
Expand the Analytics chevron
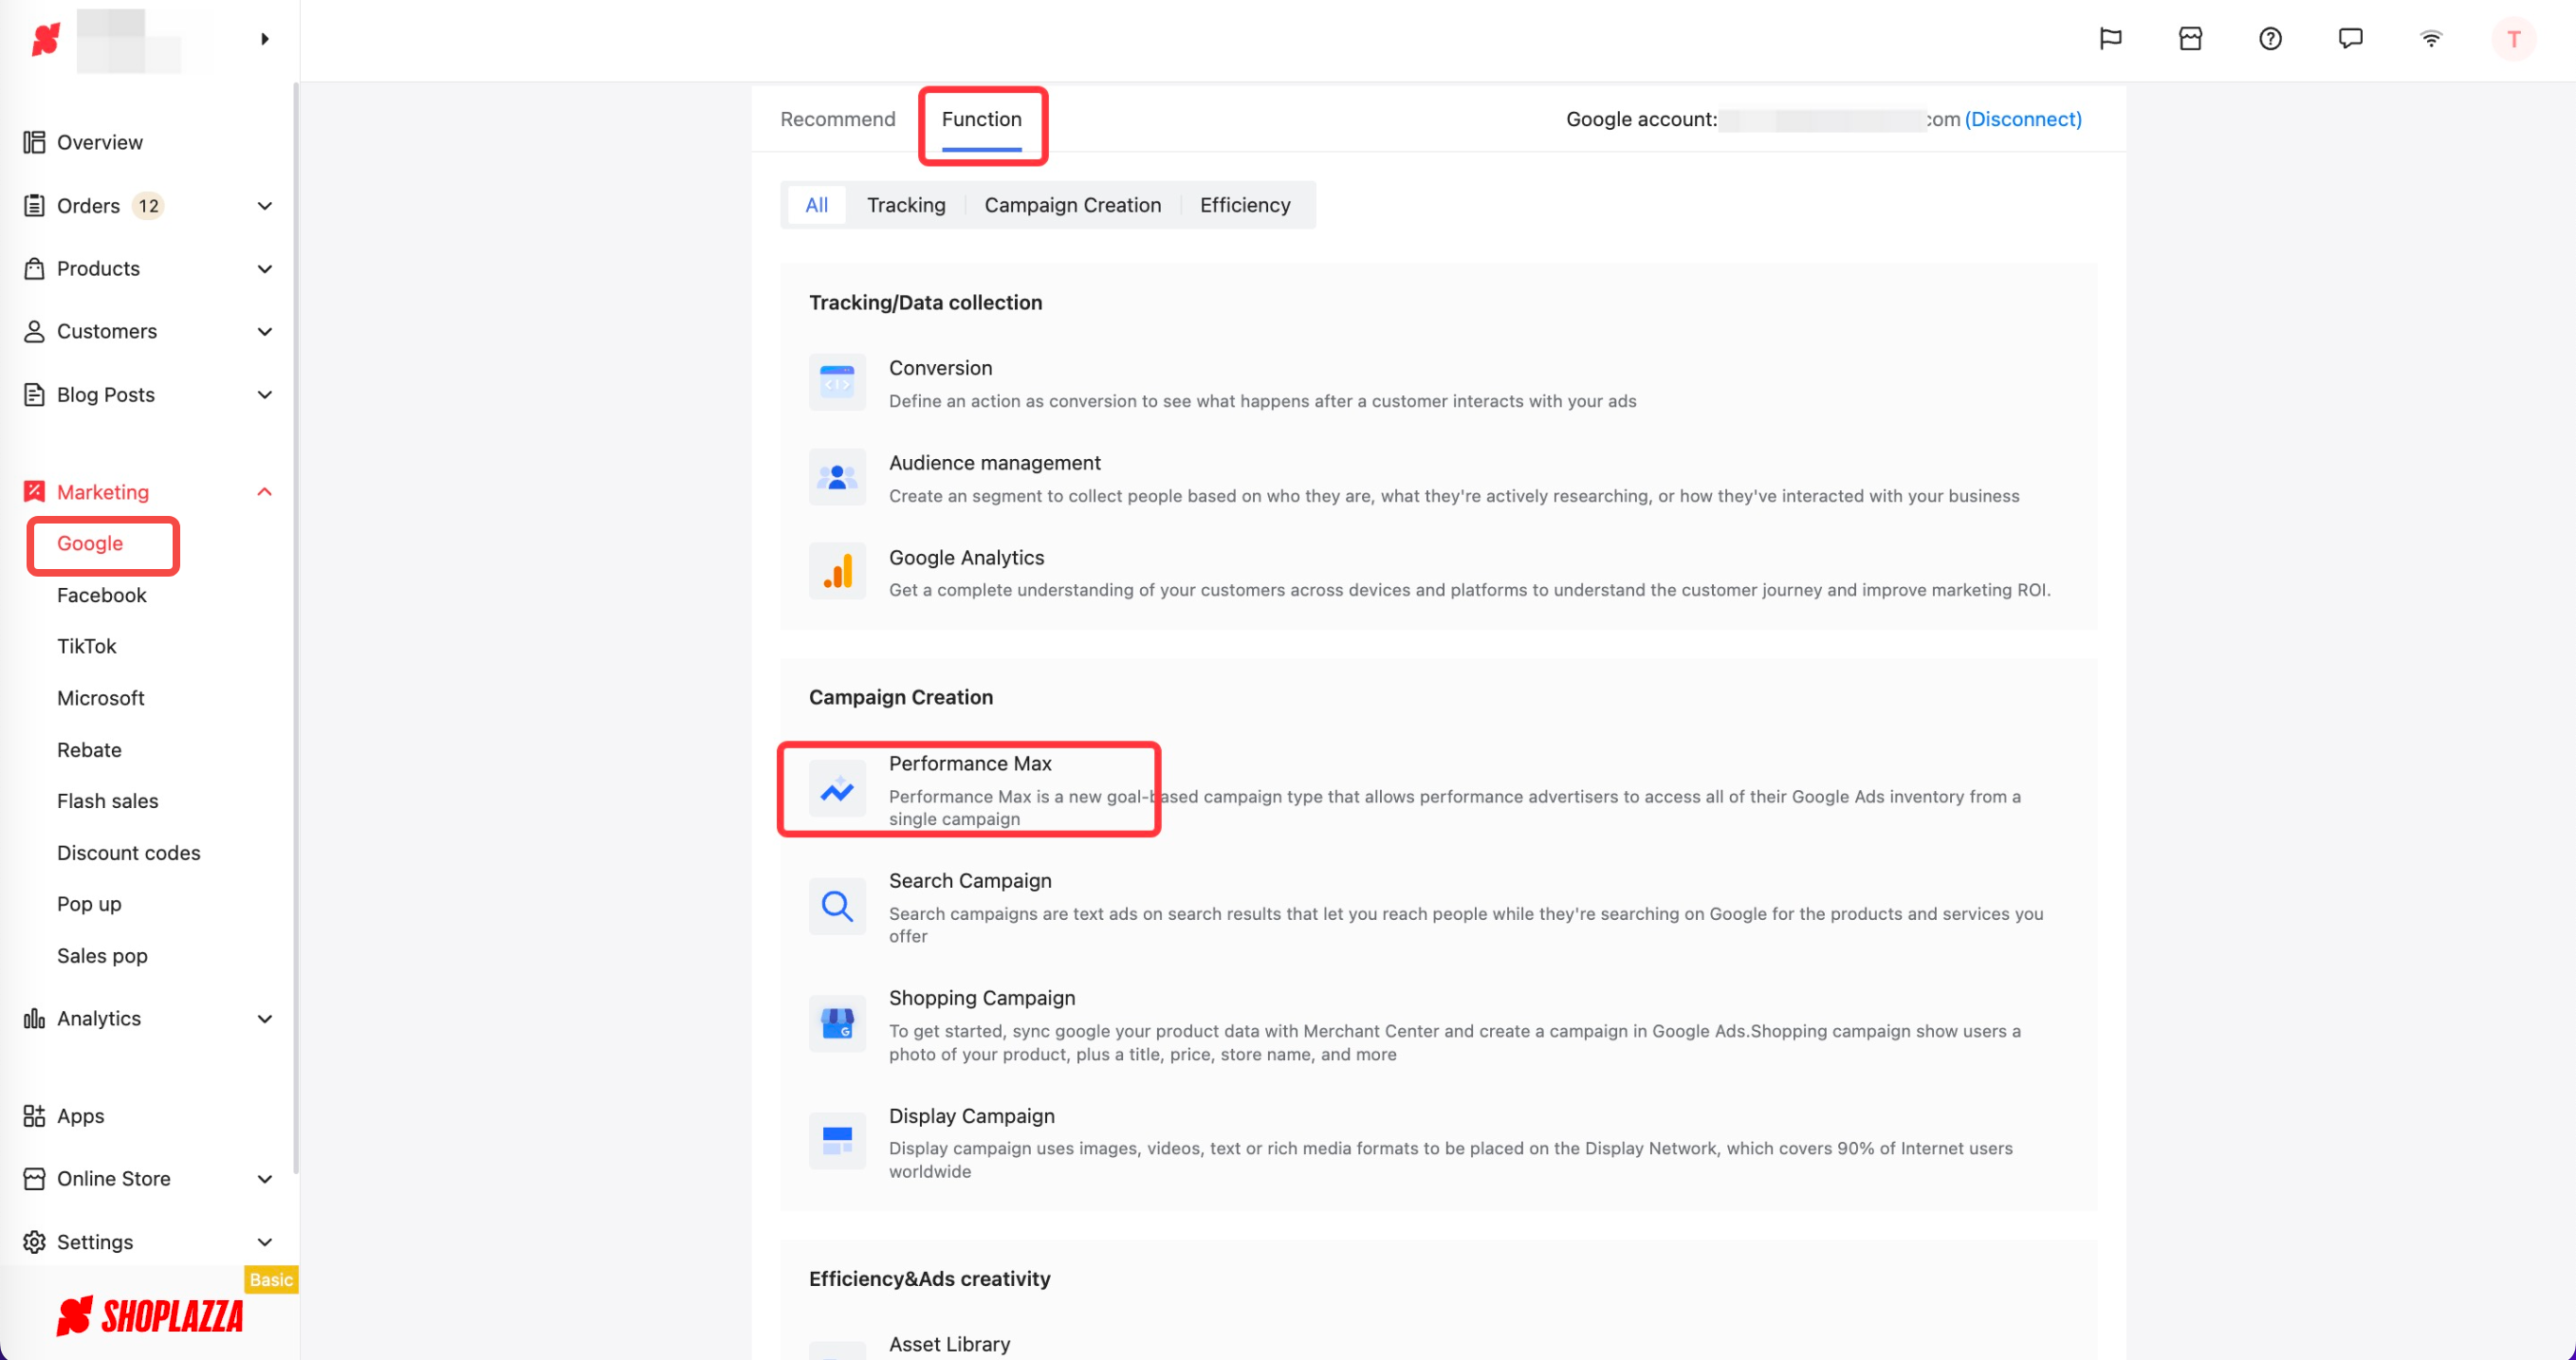[x=265, y=1019]
